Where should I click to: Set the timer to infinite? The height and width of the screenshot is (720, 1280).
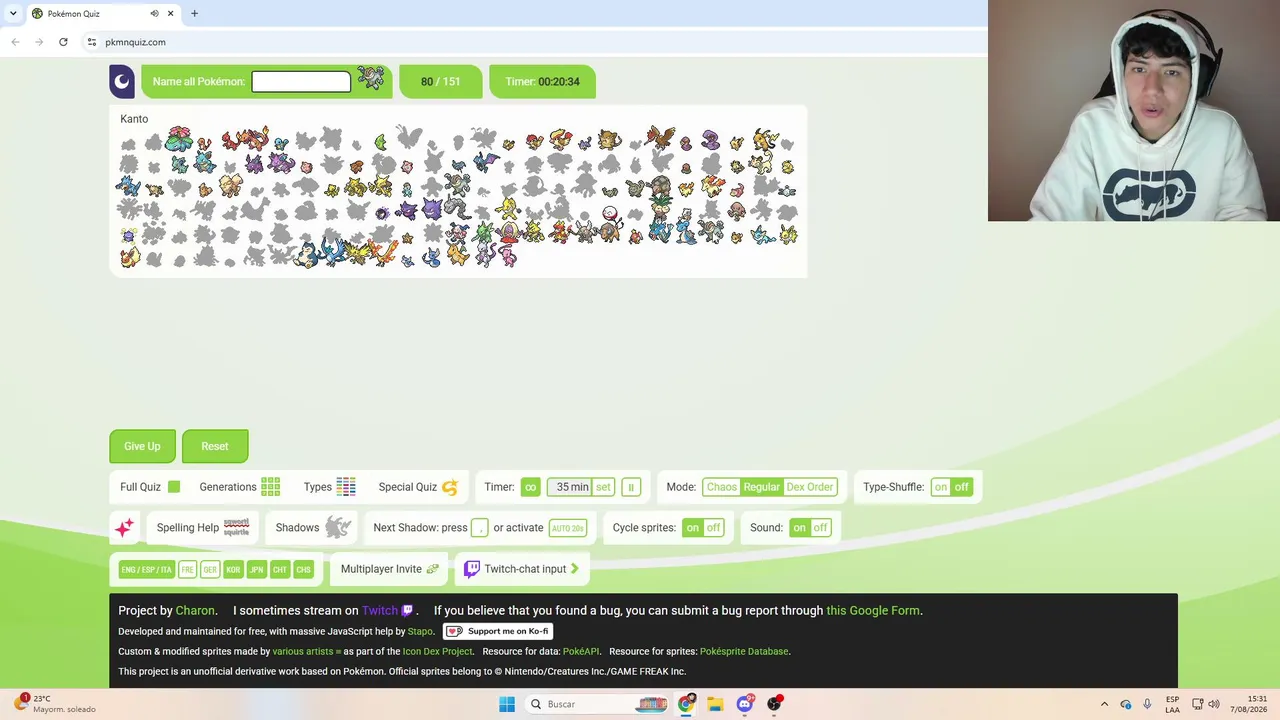(530, 487)
